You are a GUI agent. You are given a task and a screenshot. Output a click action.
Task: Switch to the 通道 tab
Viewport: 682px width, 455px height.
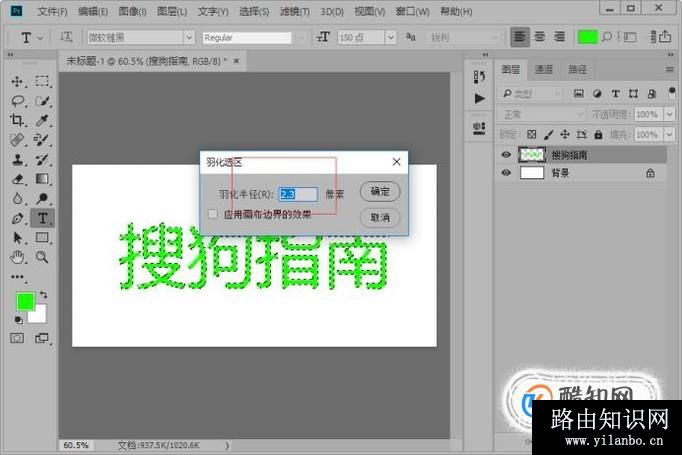544,69
